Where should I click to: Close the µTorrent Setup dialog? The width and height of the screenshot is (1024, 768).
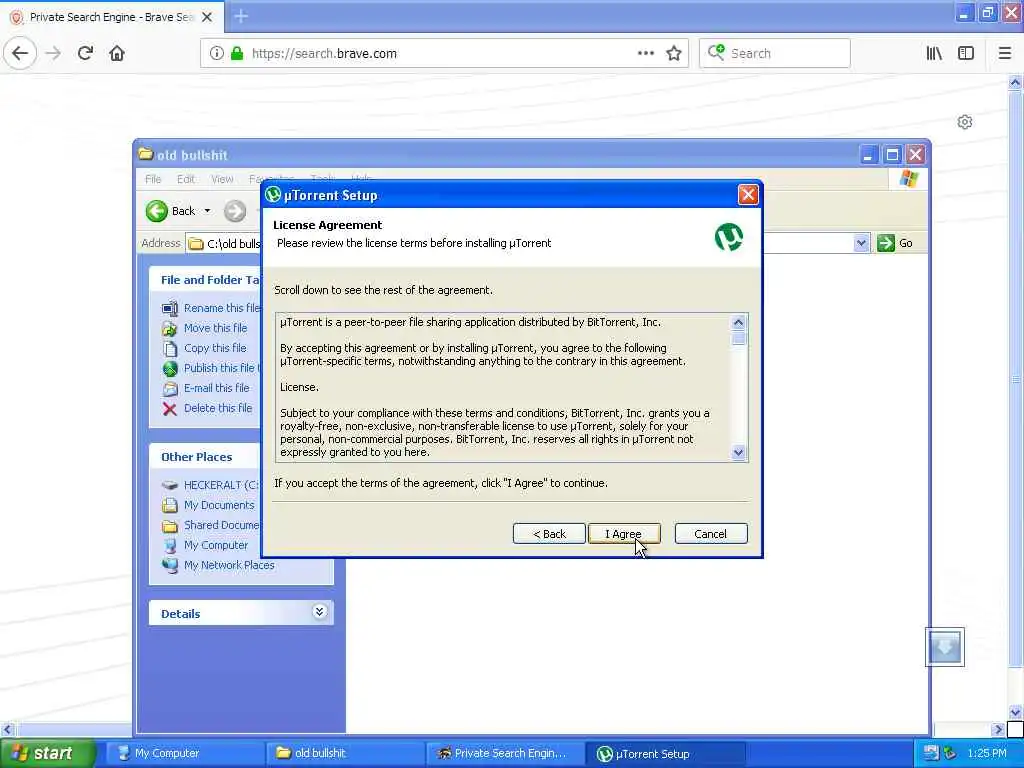click(x=748, y=195)
